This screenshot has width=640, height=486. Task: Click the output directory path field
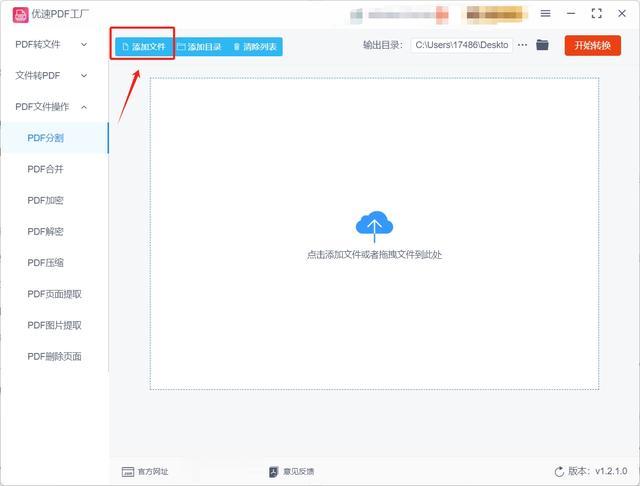[x=462, y=45]
